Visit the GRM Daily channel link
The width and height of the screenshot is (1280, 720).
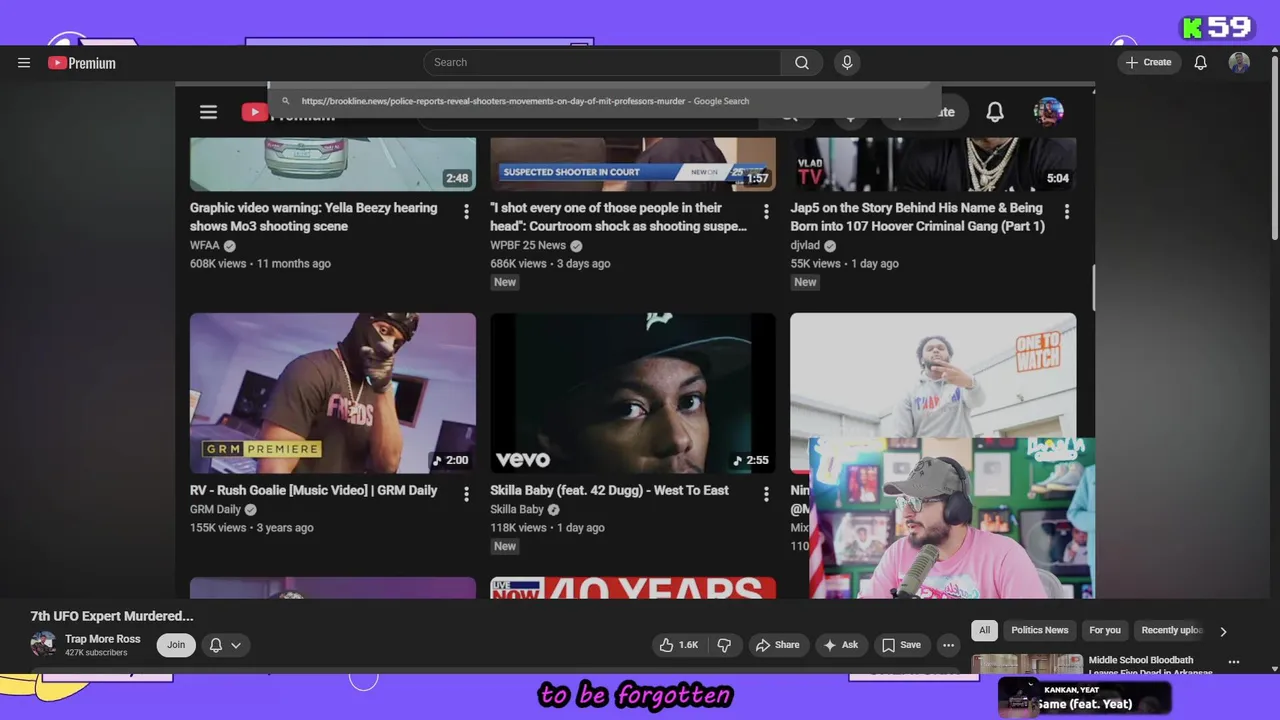coord(215,509)
